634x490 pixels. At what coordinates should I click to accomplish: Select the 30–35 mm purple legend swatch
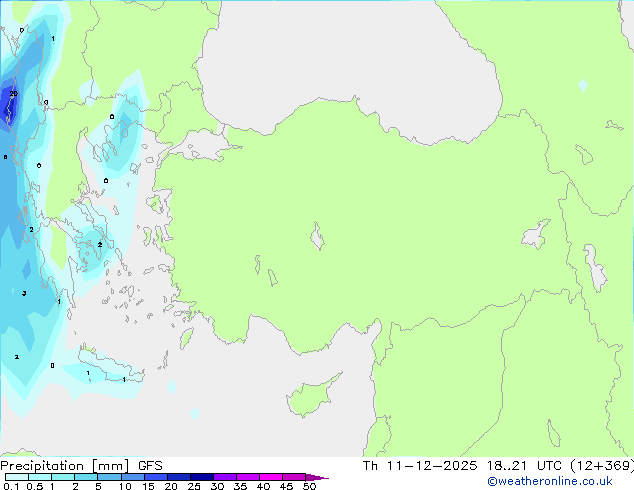(225, 477)
